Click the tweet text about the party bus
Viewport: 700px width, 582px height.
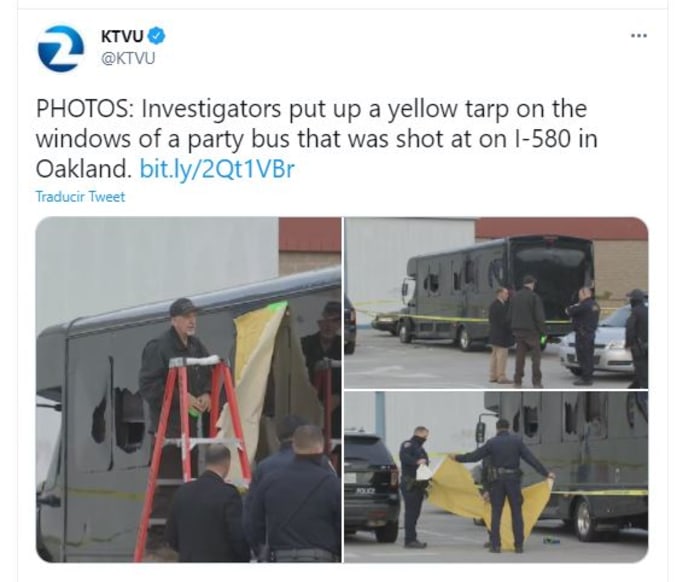(x=316, y=139)
